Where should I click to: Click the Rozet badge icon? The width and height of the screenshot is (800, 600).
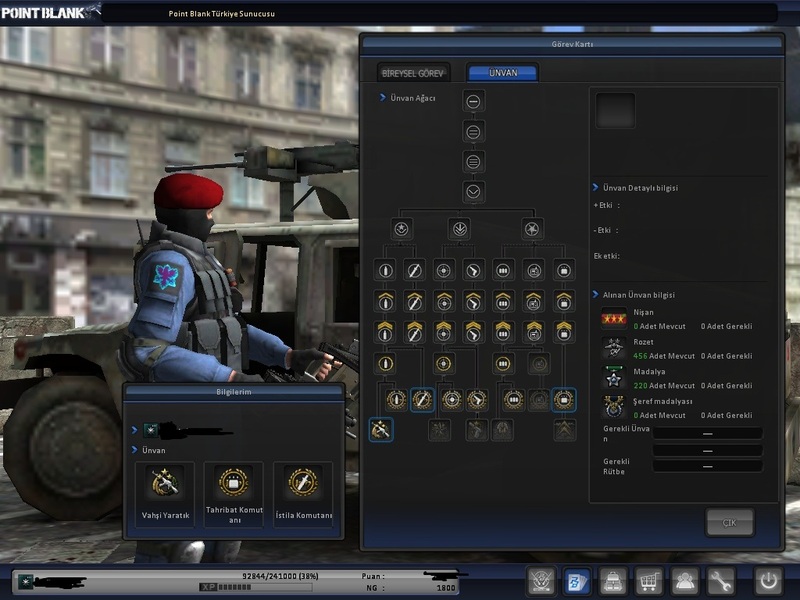coord(613,348)
